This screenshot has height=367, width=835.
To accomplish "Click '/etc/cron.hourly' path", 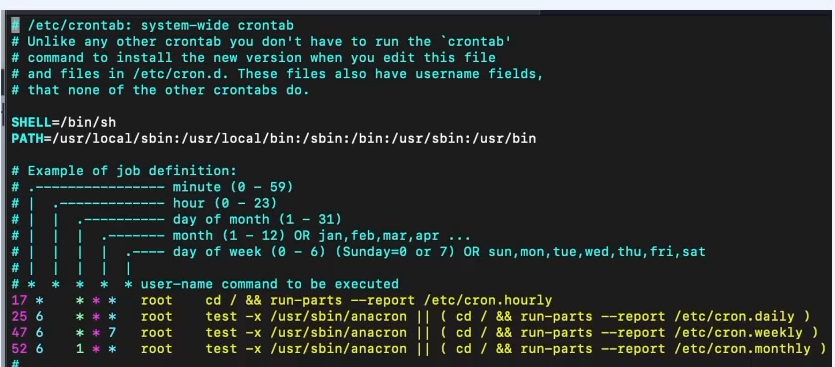I will pos(487,300).
